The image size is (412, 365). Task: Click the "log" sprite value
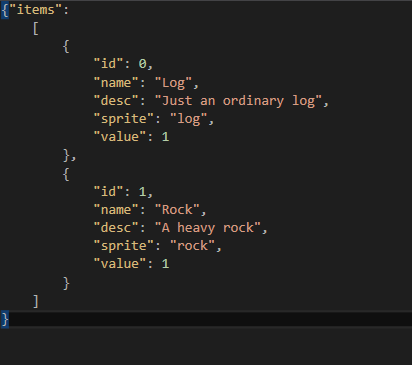(x=189, y=119)
